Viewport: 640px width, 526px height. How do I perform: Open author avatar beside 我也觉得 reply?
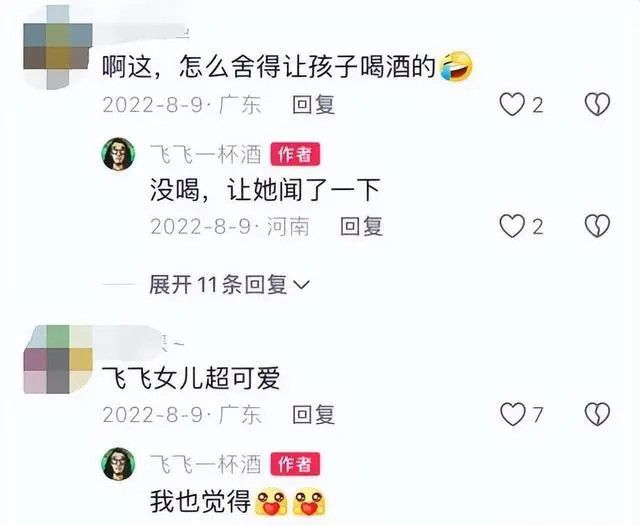point(118,464)
